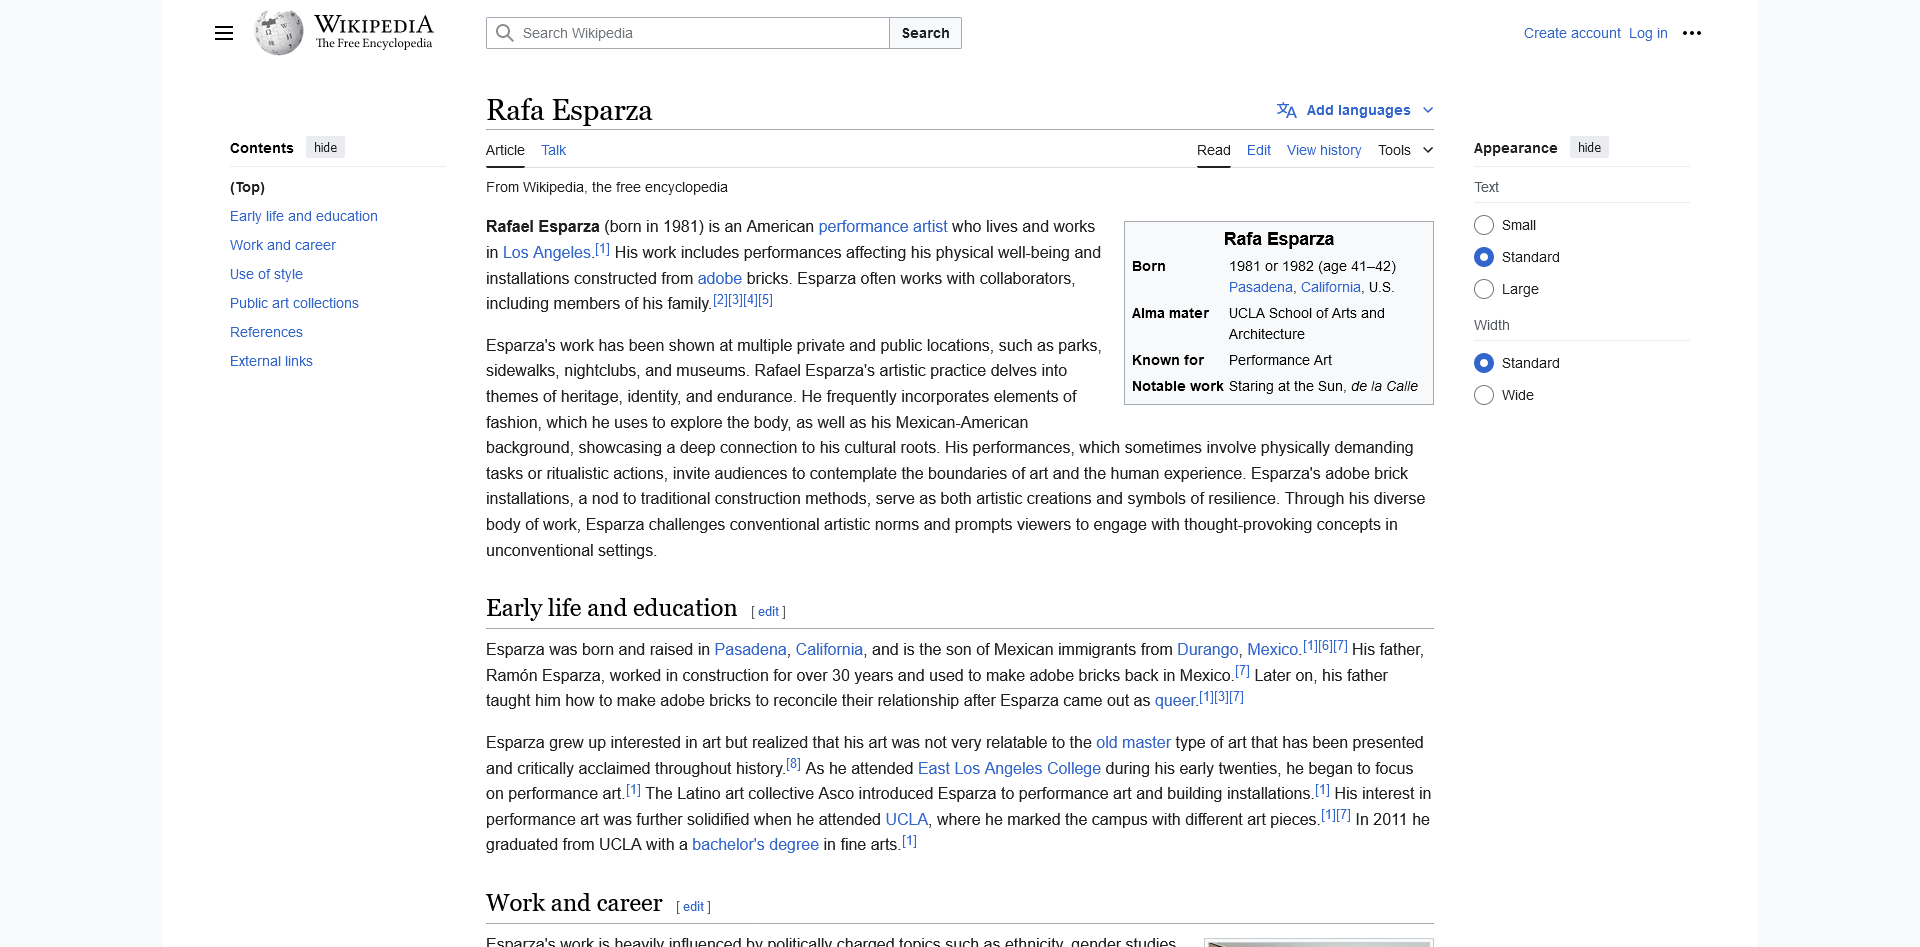
Task: Open the hamburger main menu
Action: click(224, 33)
